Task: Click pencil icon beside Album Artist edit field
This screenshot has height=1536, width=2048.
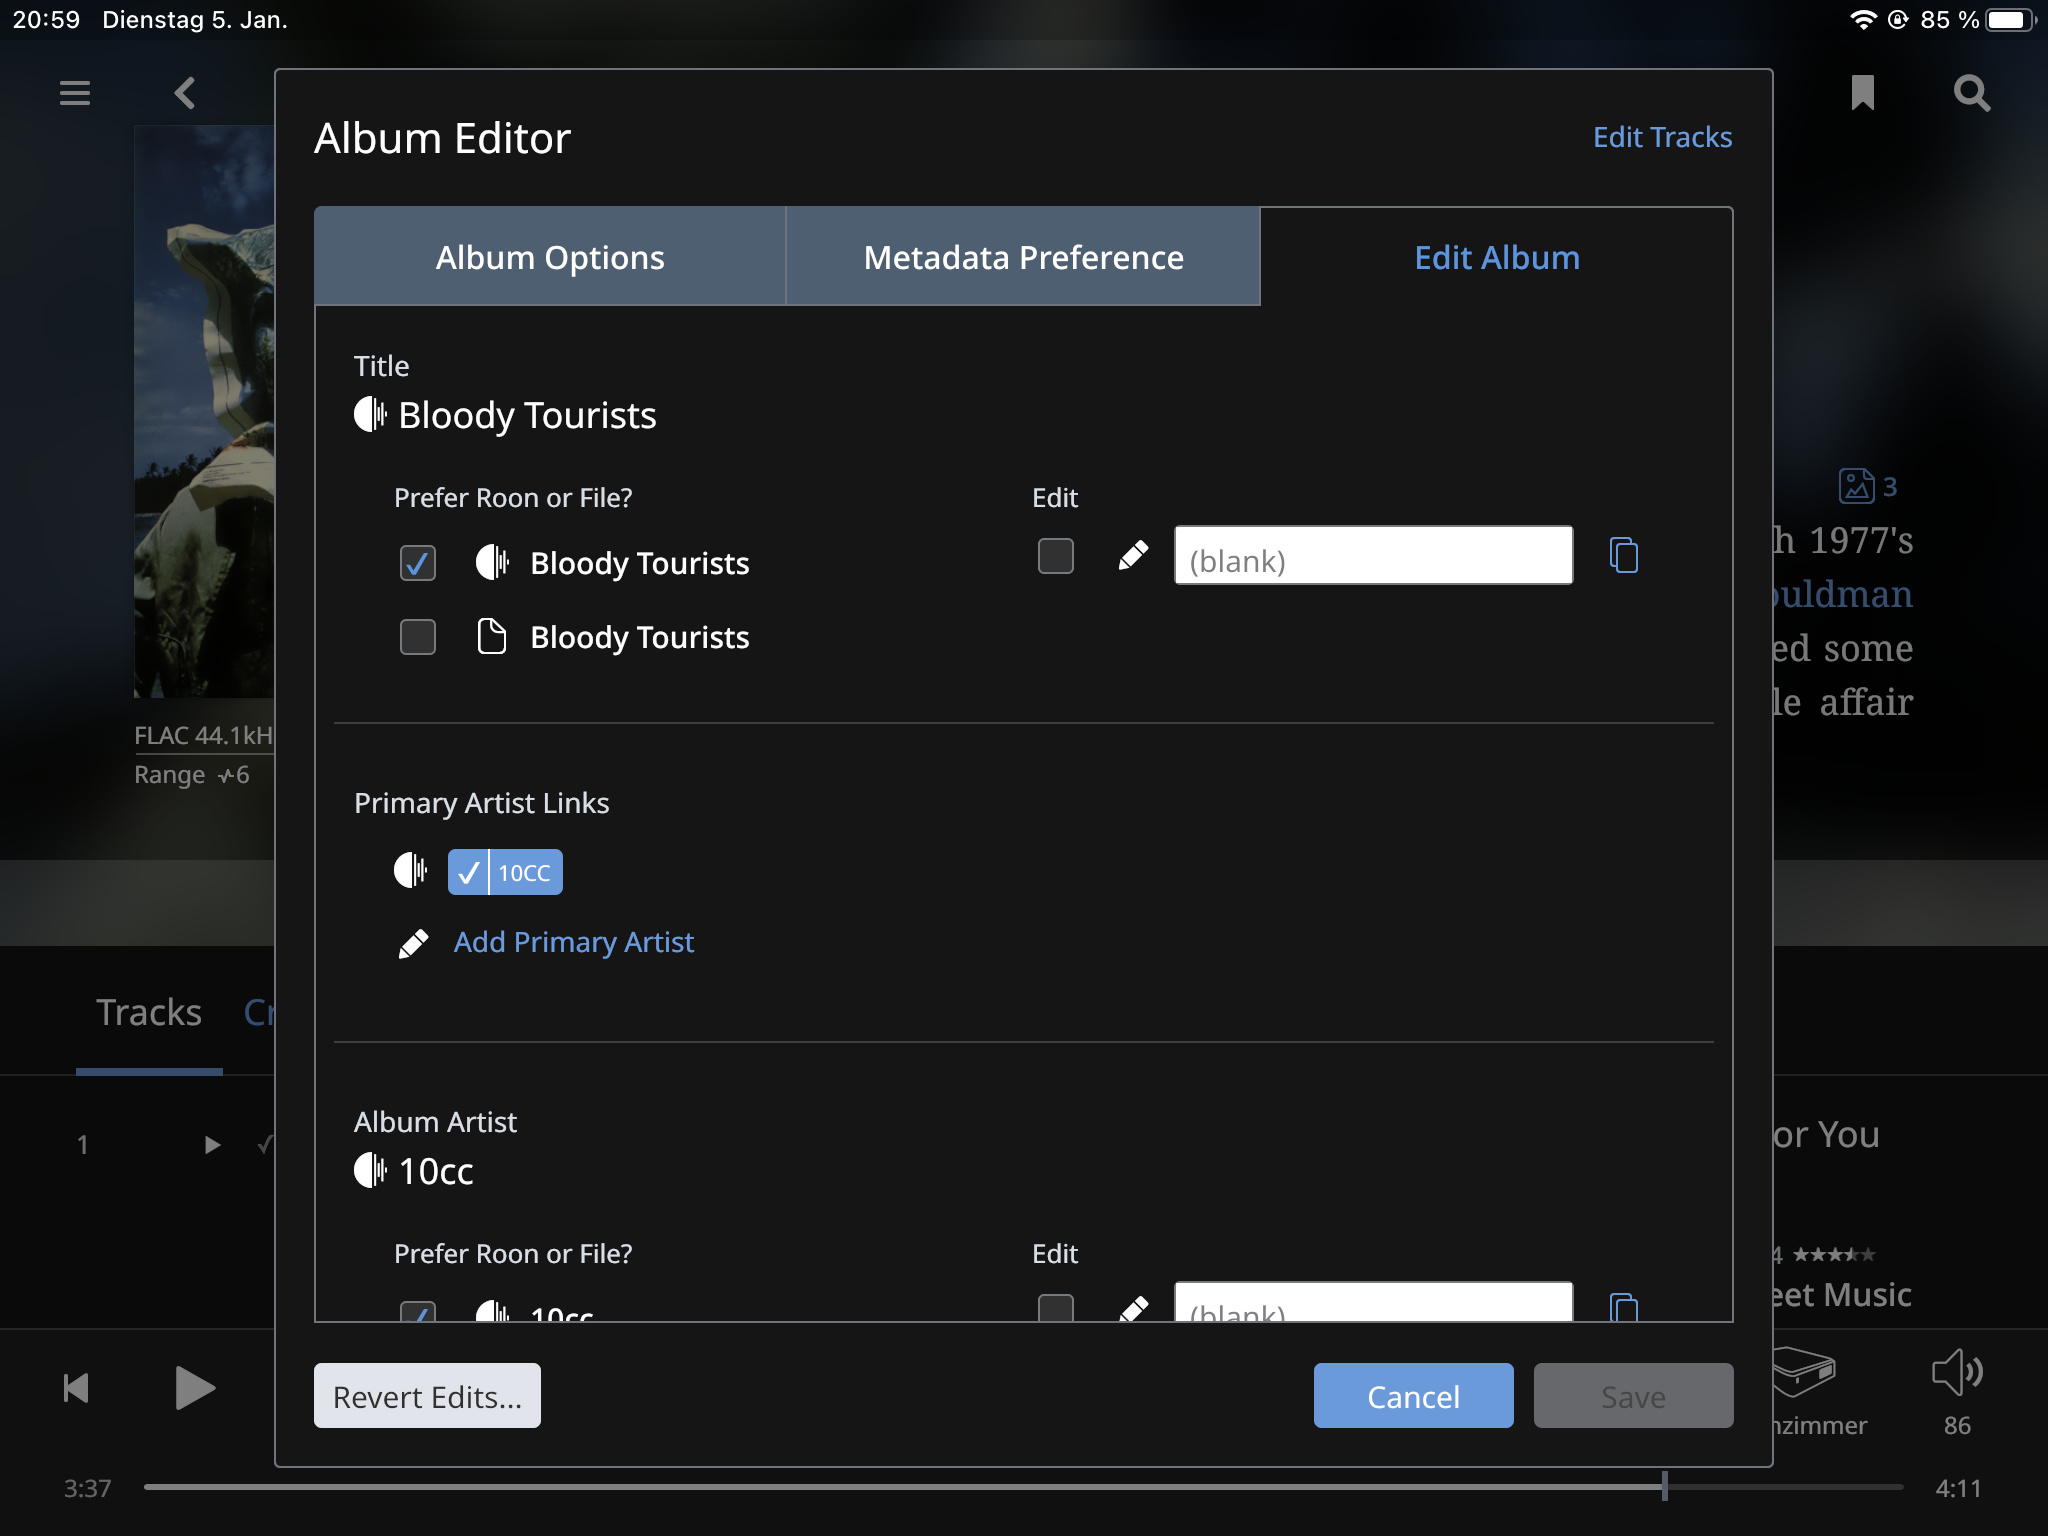Action: pyautogui.click(x=1133, y=1309)
